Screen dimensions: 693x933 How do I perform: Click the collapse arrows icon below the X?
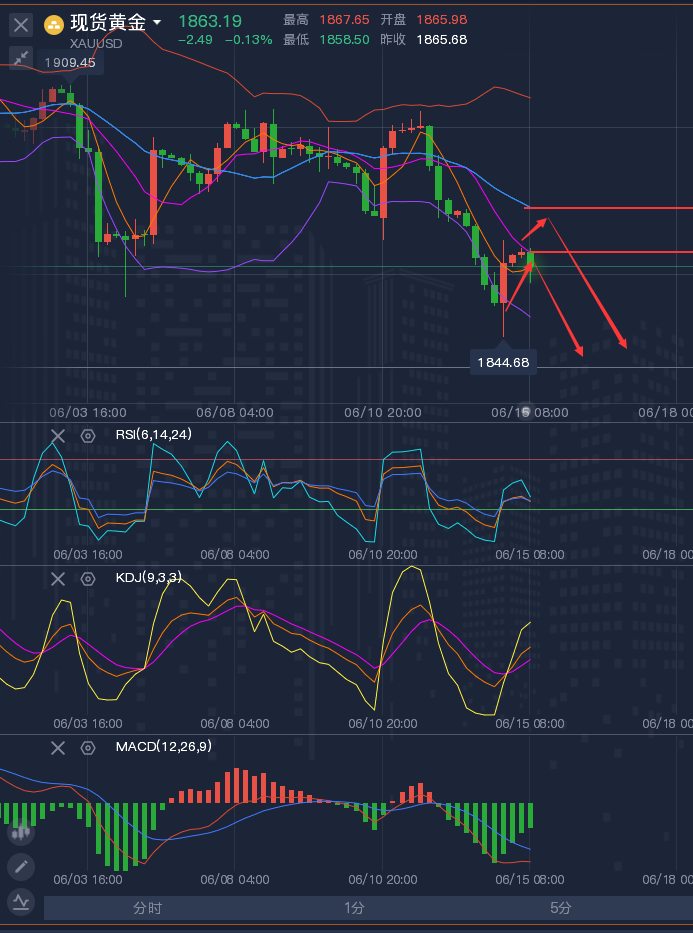[x=21, y=59]
